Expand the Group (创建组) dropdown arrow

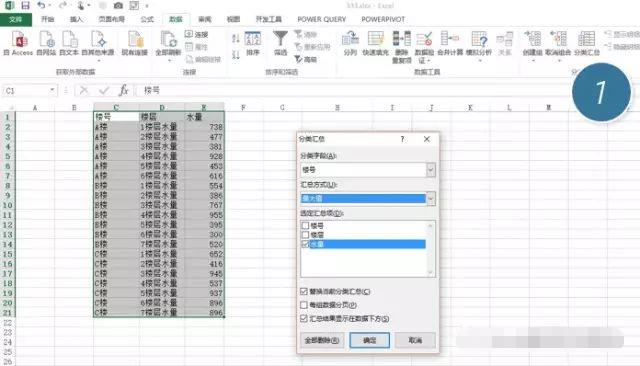tap(533, 61)
